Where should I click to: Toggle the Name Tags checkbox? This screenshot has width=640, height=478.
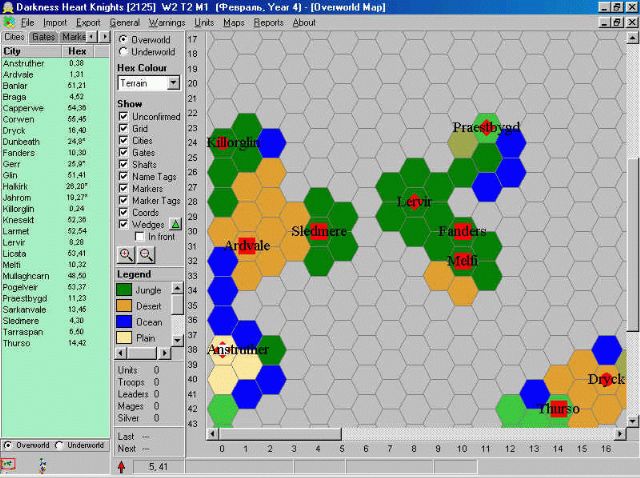click(x=123, y=176)
